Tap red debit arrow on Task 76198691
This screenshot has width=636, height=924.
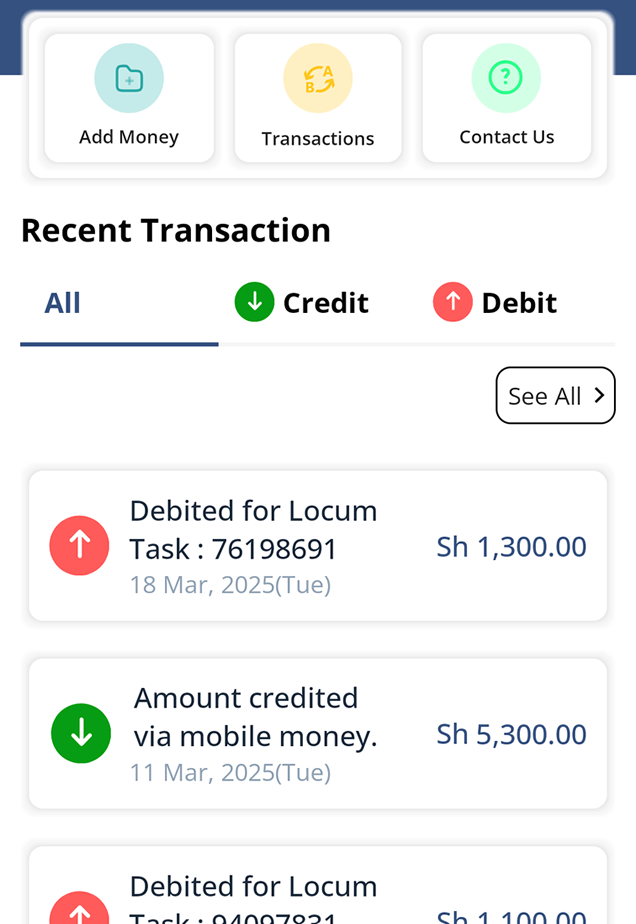(79, 546)
